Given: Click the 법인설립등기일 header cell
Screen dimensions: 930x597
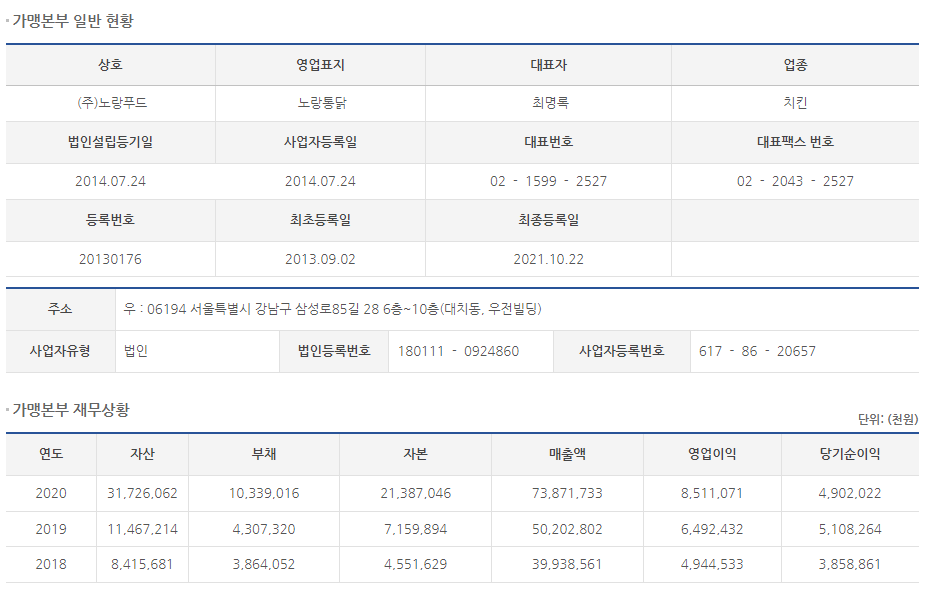Looking at the screenshot, I should tap(110, 142).
